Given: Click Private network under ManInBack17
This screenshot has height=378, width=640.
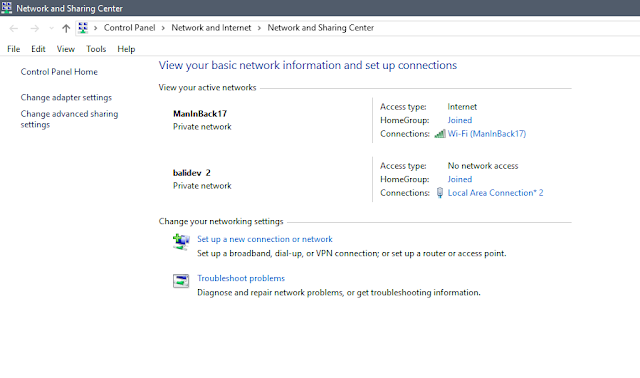Looking at the screenshot, I should tap(202, 127).
